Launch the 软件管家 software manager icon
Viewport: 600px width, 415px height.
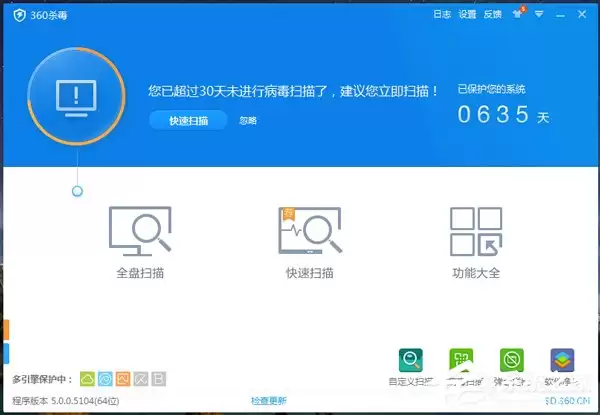point(562,361)
